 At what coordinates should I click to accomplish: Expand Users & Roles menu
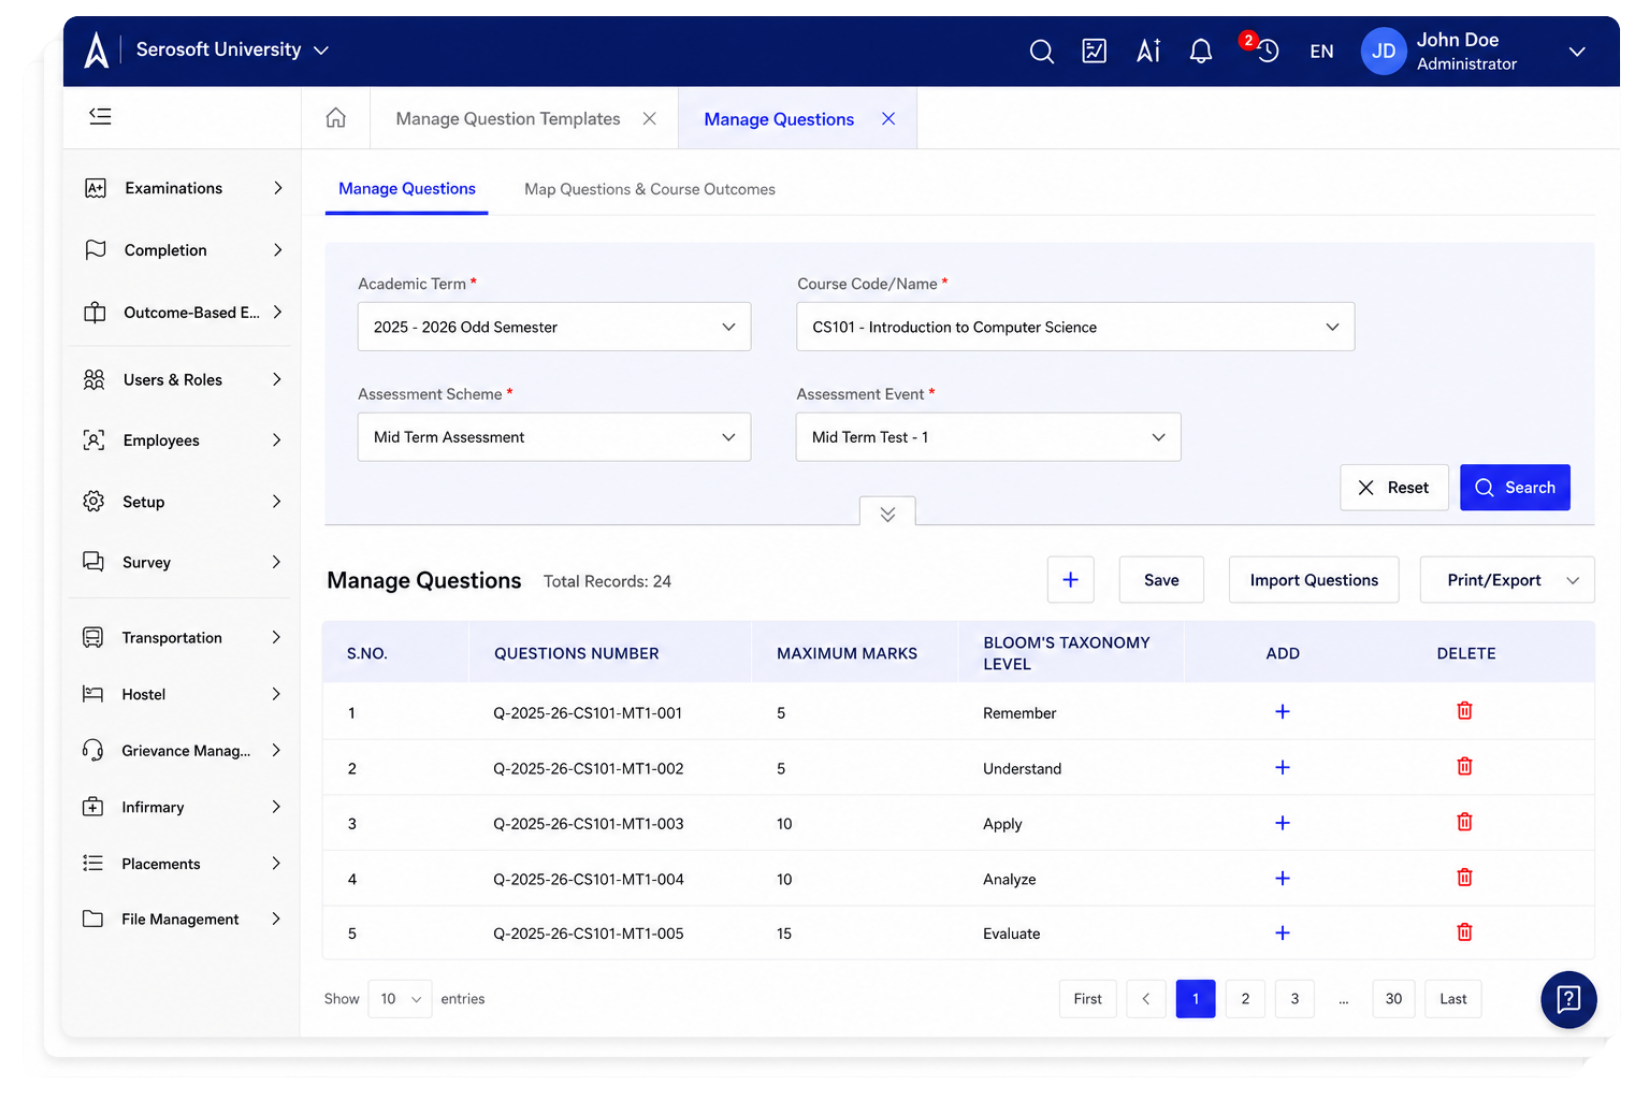[184, 380]
